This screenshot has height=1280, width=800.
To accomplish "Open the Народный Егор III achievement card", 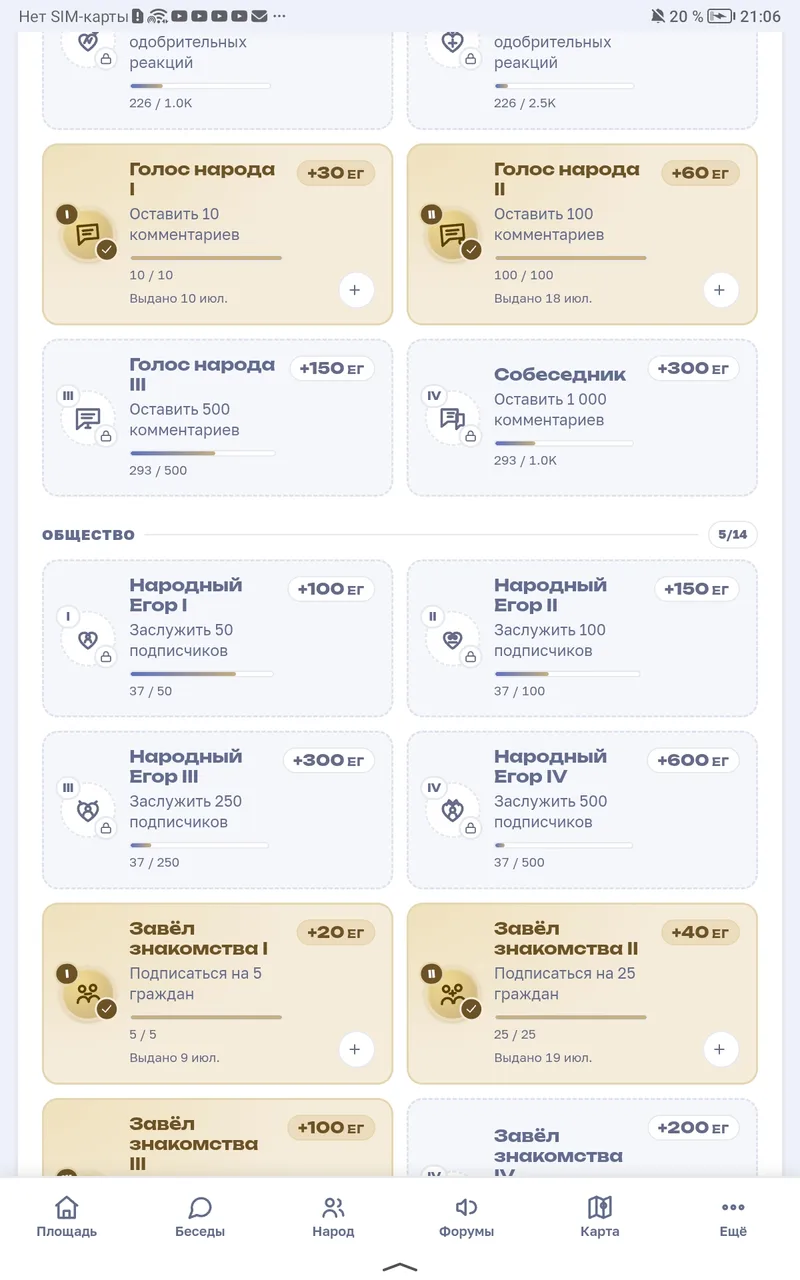I will click(217, 810).
